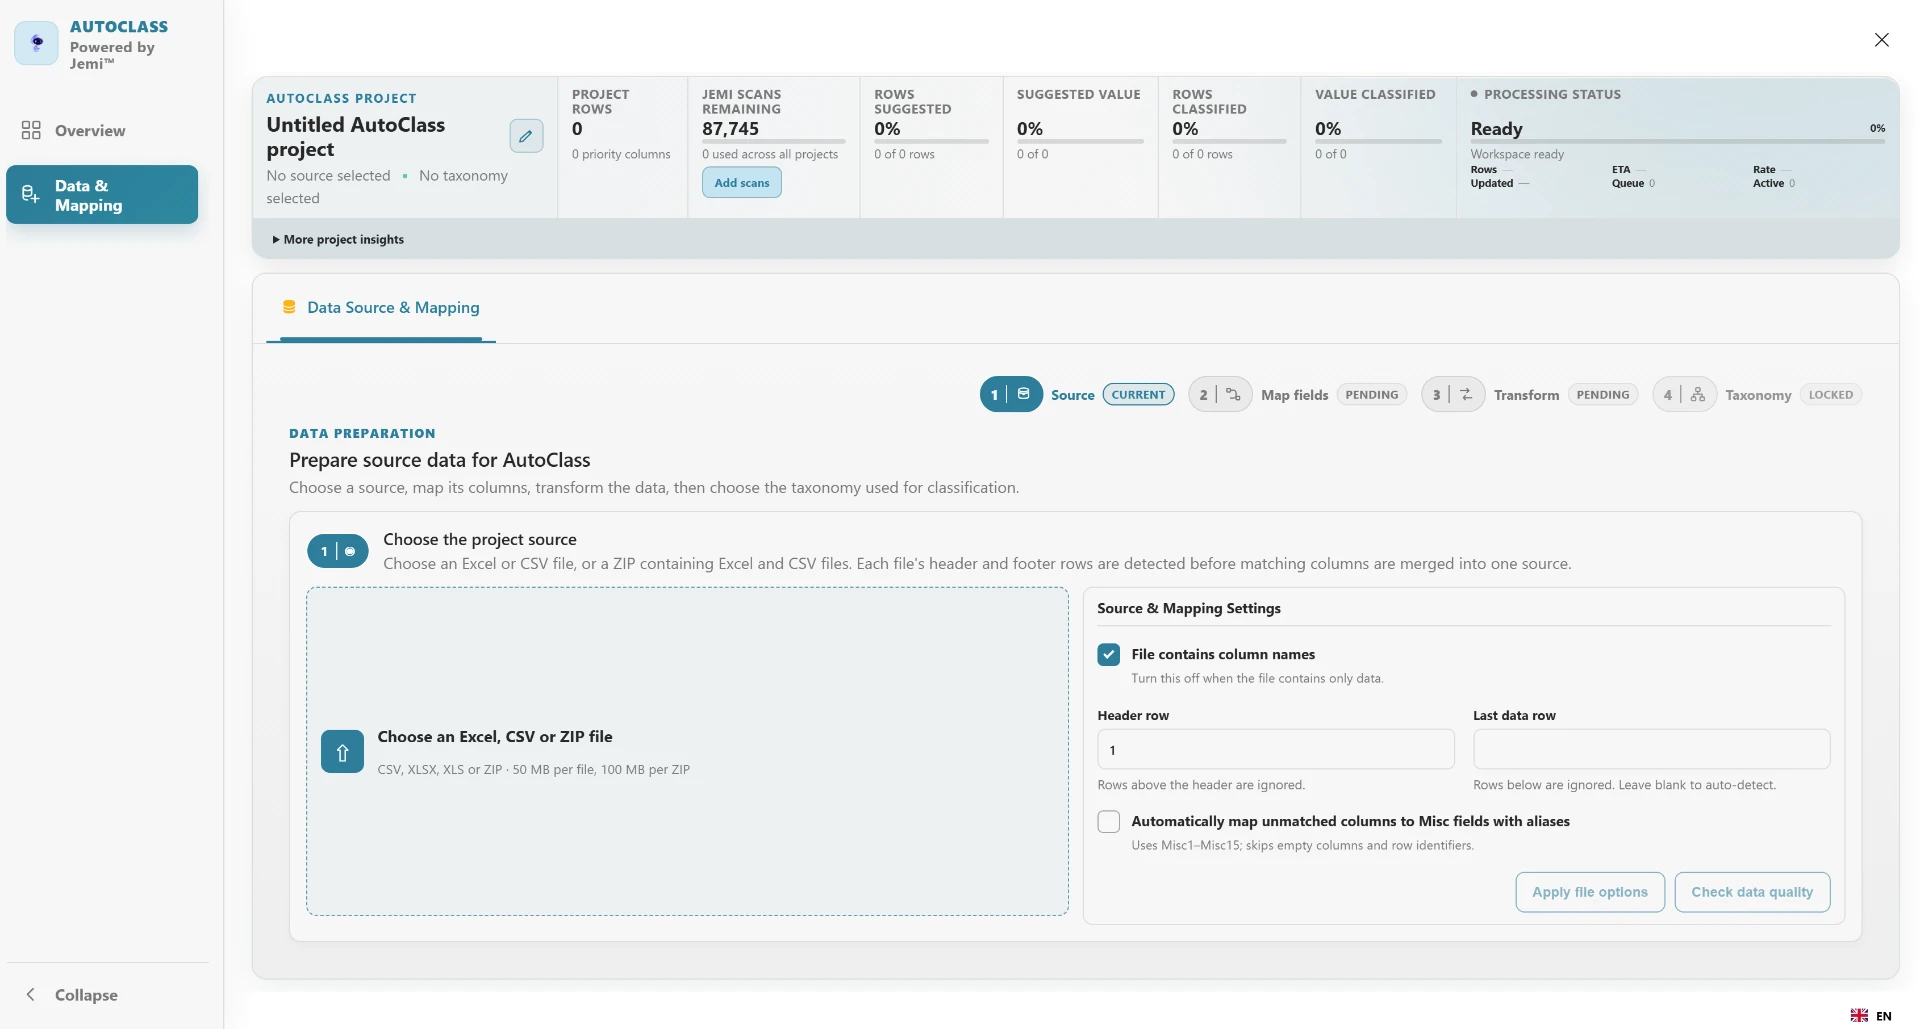Image resolution: width=1920 pixels, height=1029 pixels.
Task: Click the PENDING pill next to Map fields
Action: [1371, 394]
